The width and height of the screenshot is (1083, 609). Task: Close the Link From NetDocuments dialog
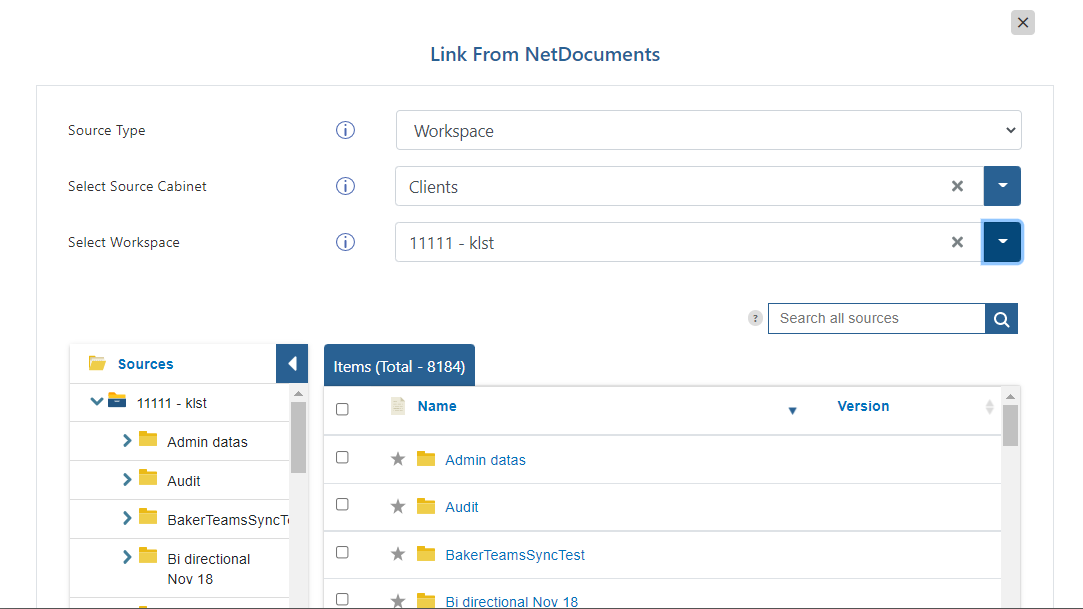(x=1023, y=23)
